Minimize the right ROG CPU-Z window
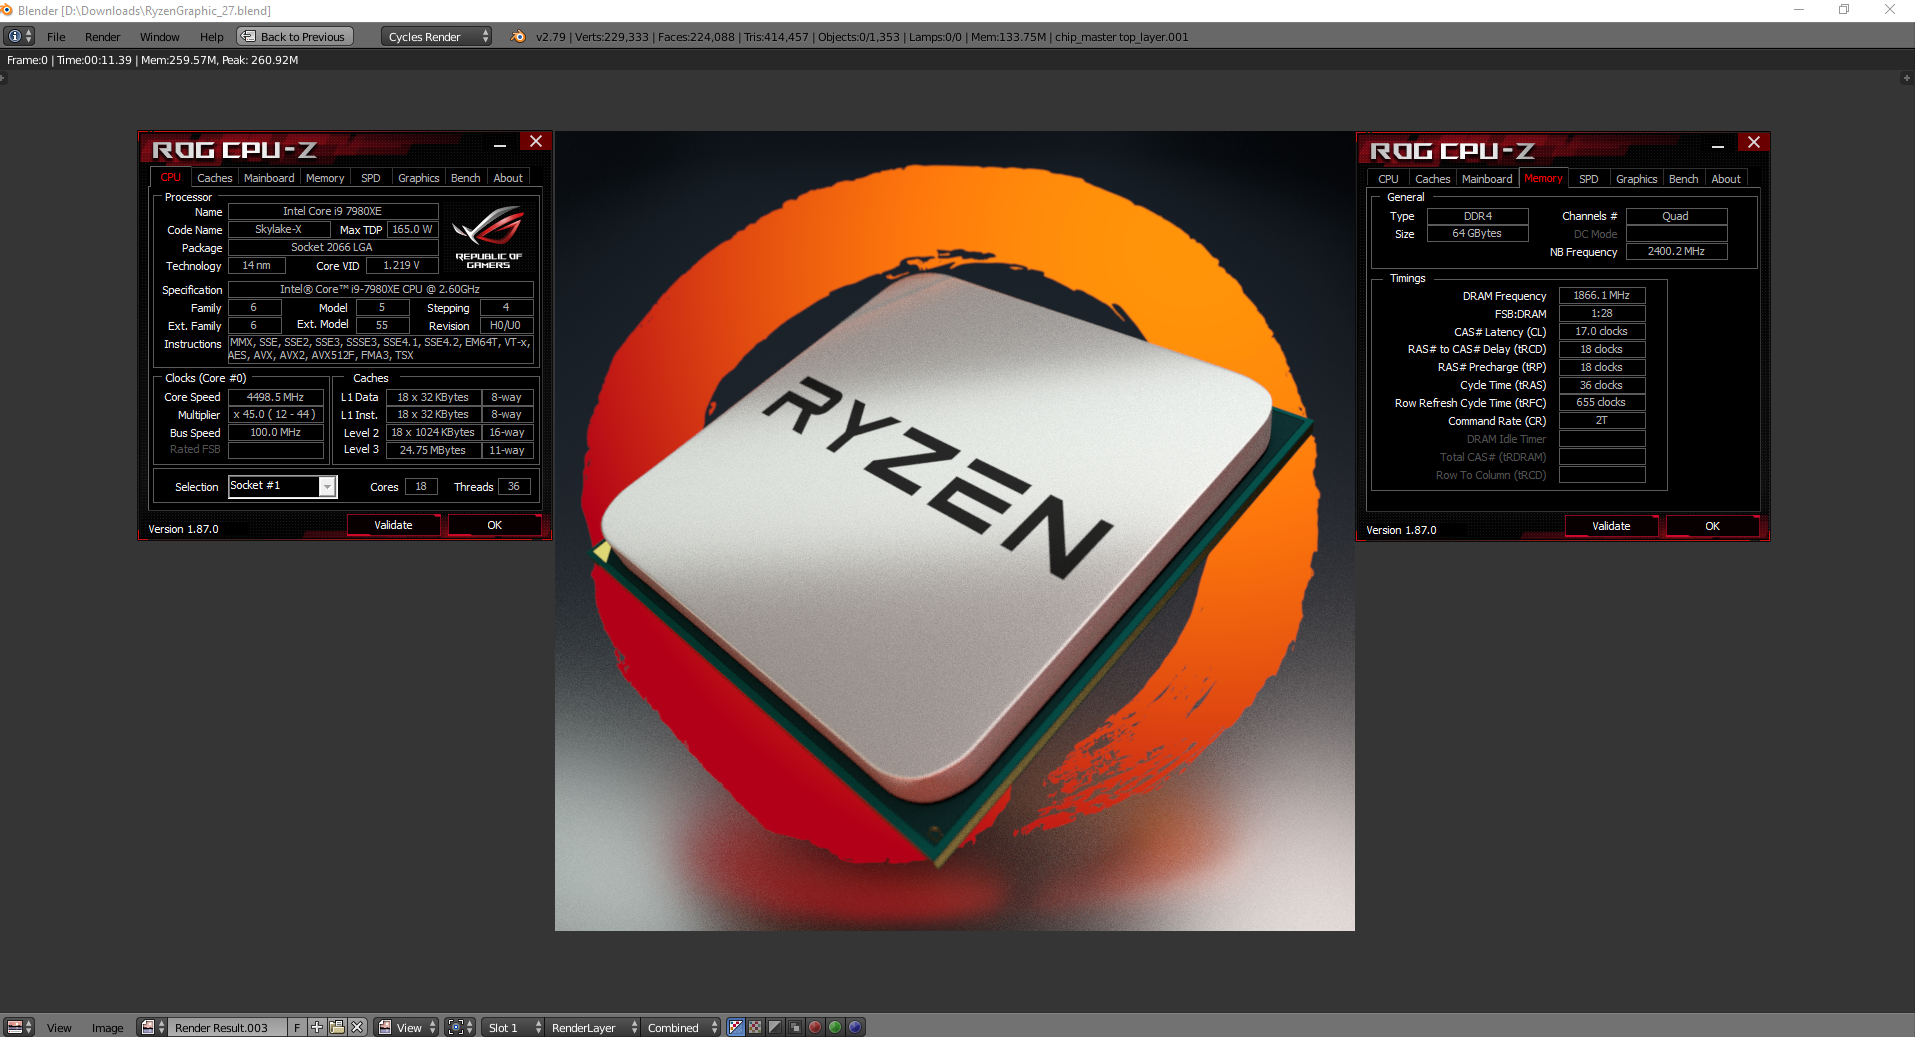The width and height of the screenshot is (1915, 1037). pyautogui.click(x=1718, y=145)
